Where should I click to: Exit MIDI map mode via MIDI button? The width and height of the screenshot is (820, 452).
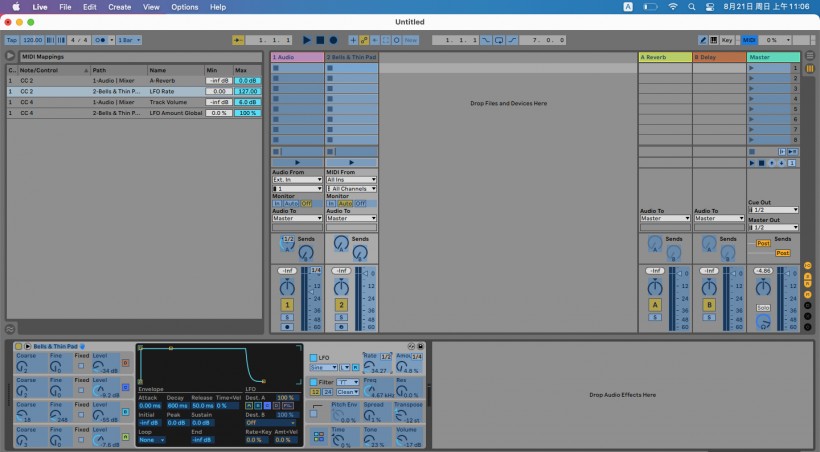pyautogui.click(x=749, y=40)
